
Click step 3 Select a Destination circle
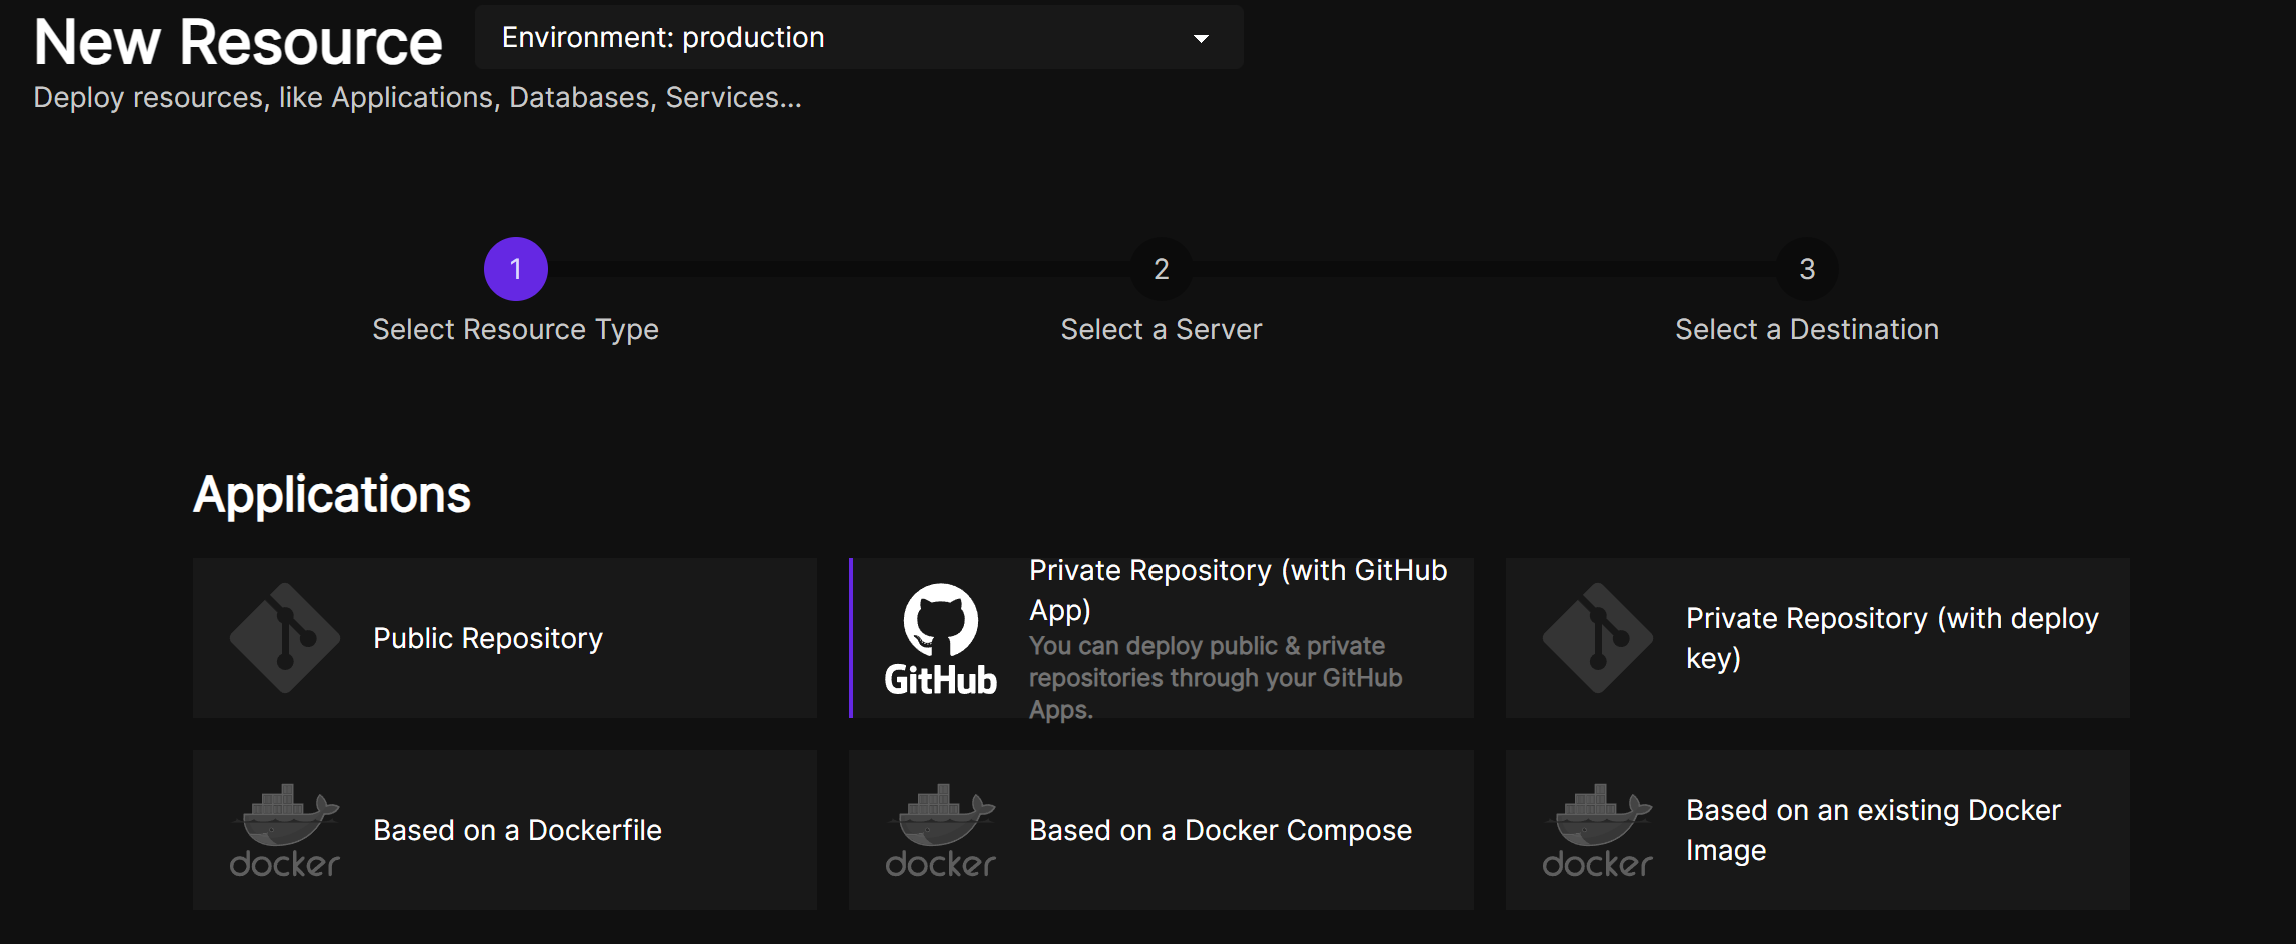click(x=1807, y=268)
